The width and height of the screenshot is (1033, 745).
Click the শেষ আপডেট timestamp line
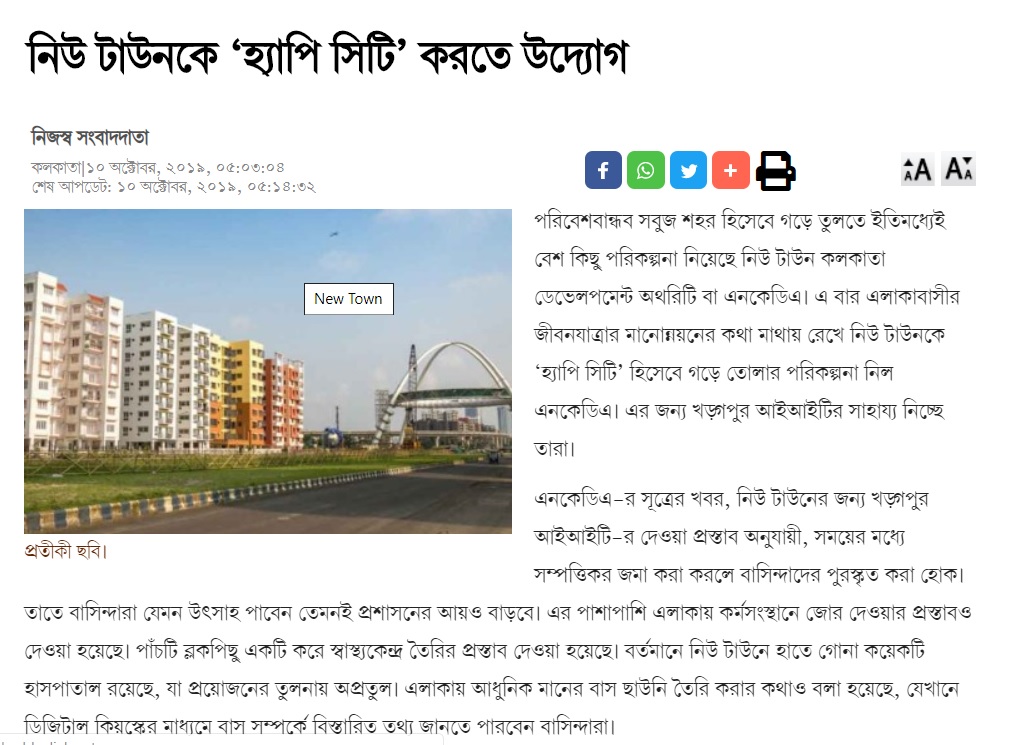coord(173,186)
